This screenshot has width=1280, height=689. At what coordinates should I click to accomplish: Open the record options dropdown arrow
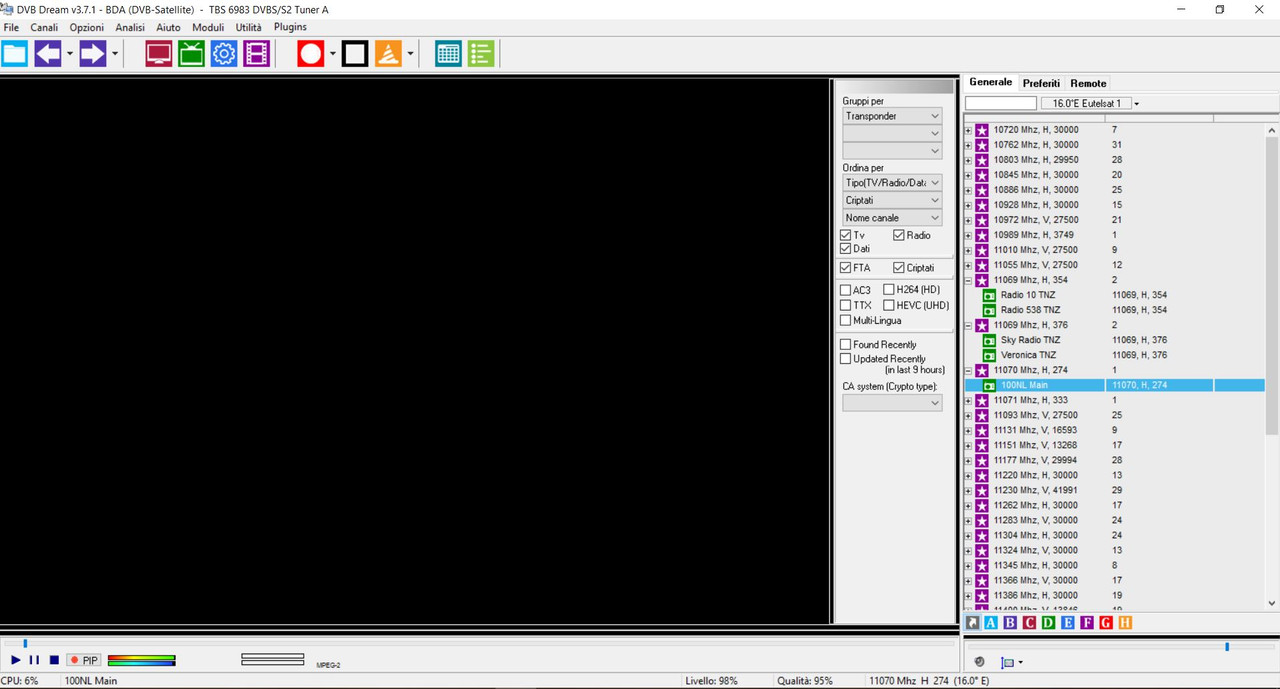pyautogui.click(x=332, y=54)
